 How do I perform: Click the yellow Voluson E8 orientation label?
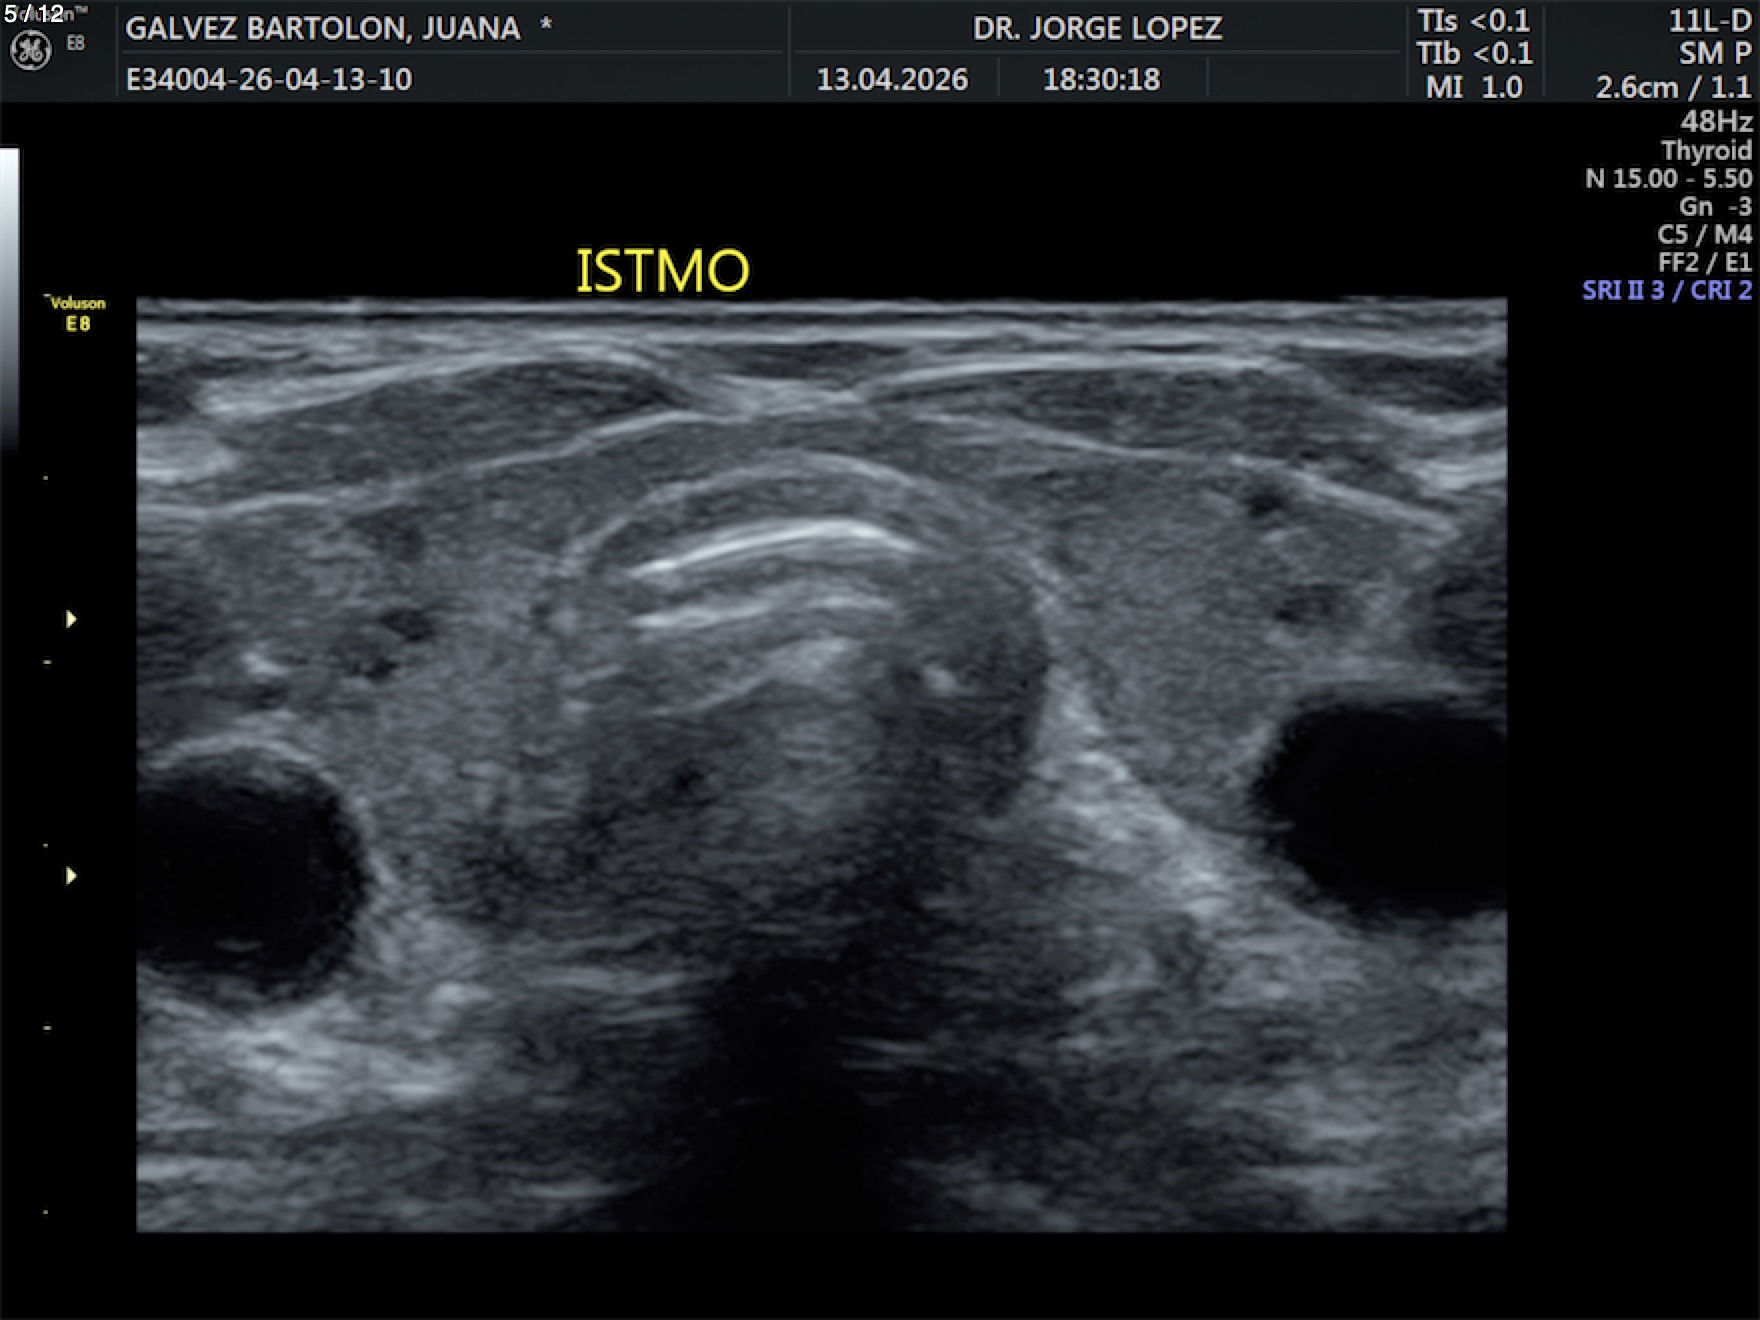coord(77,313)
